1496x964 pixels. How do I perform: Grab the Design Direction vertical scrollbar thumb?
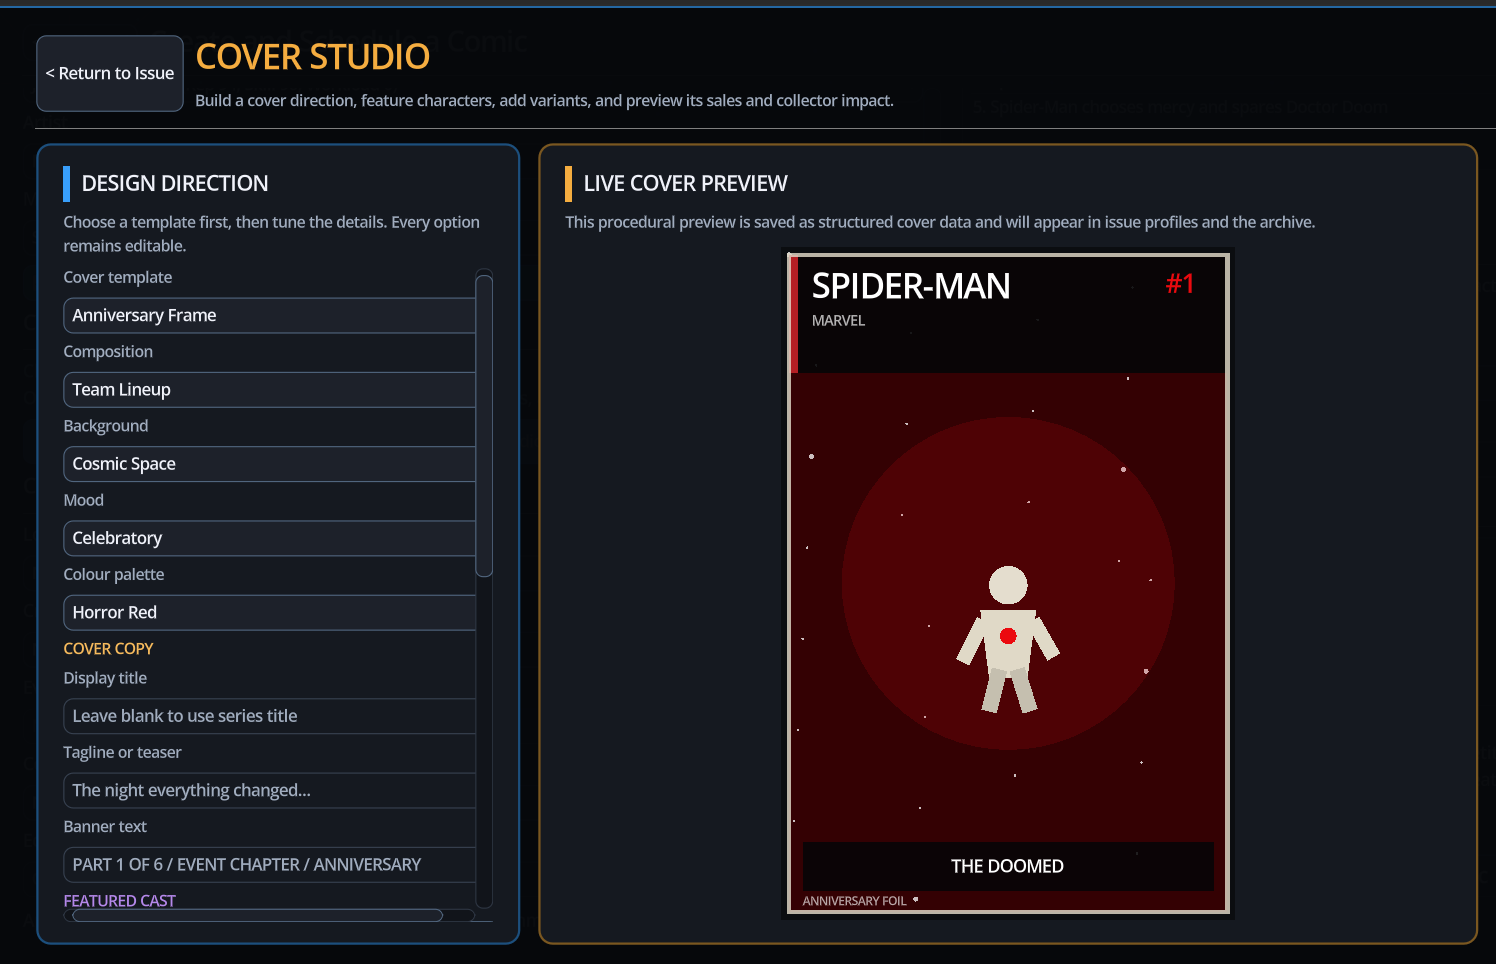tap(484, 426)
